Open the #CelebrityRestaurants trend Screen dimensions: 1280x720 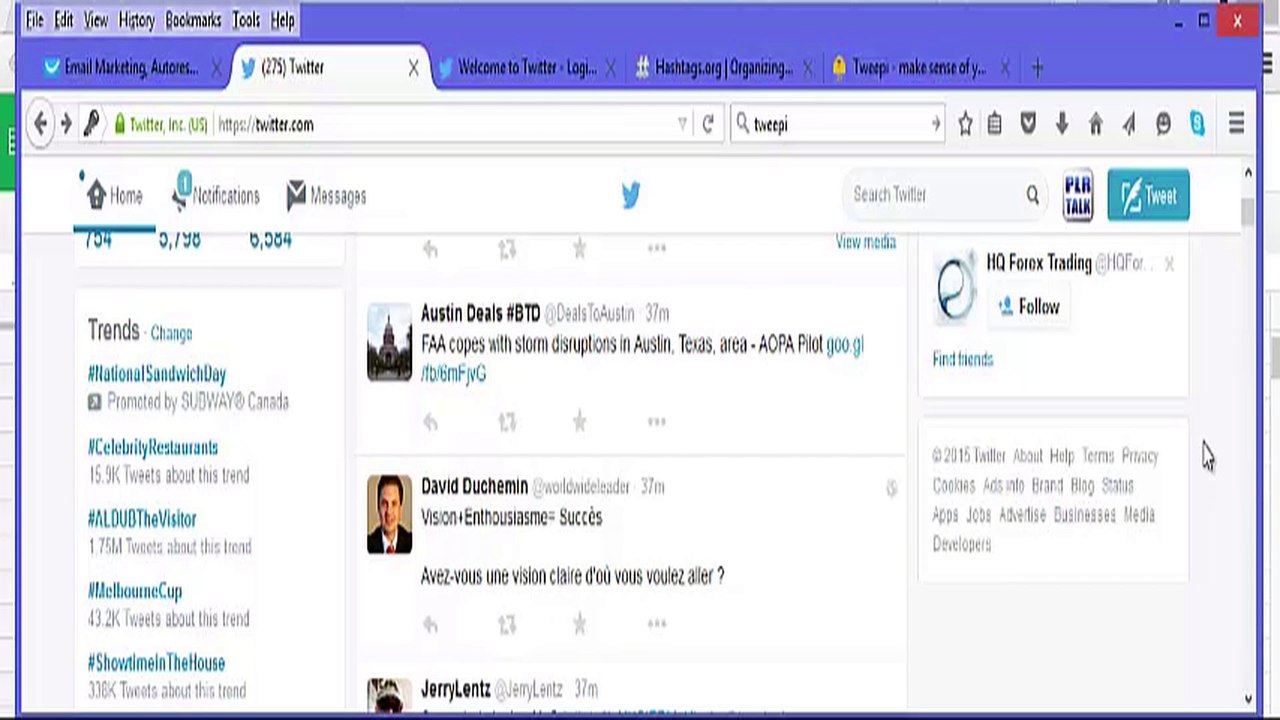pos(153,447)
